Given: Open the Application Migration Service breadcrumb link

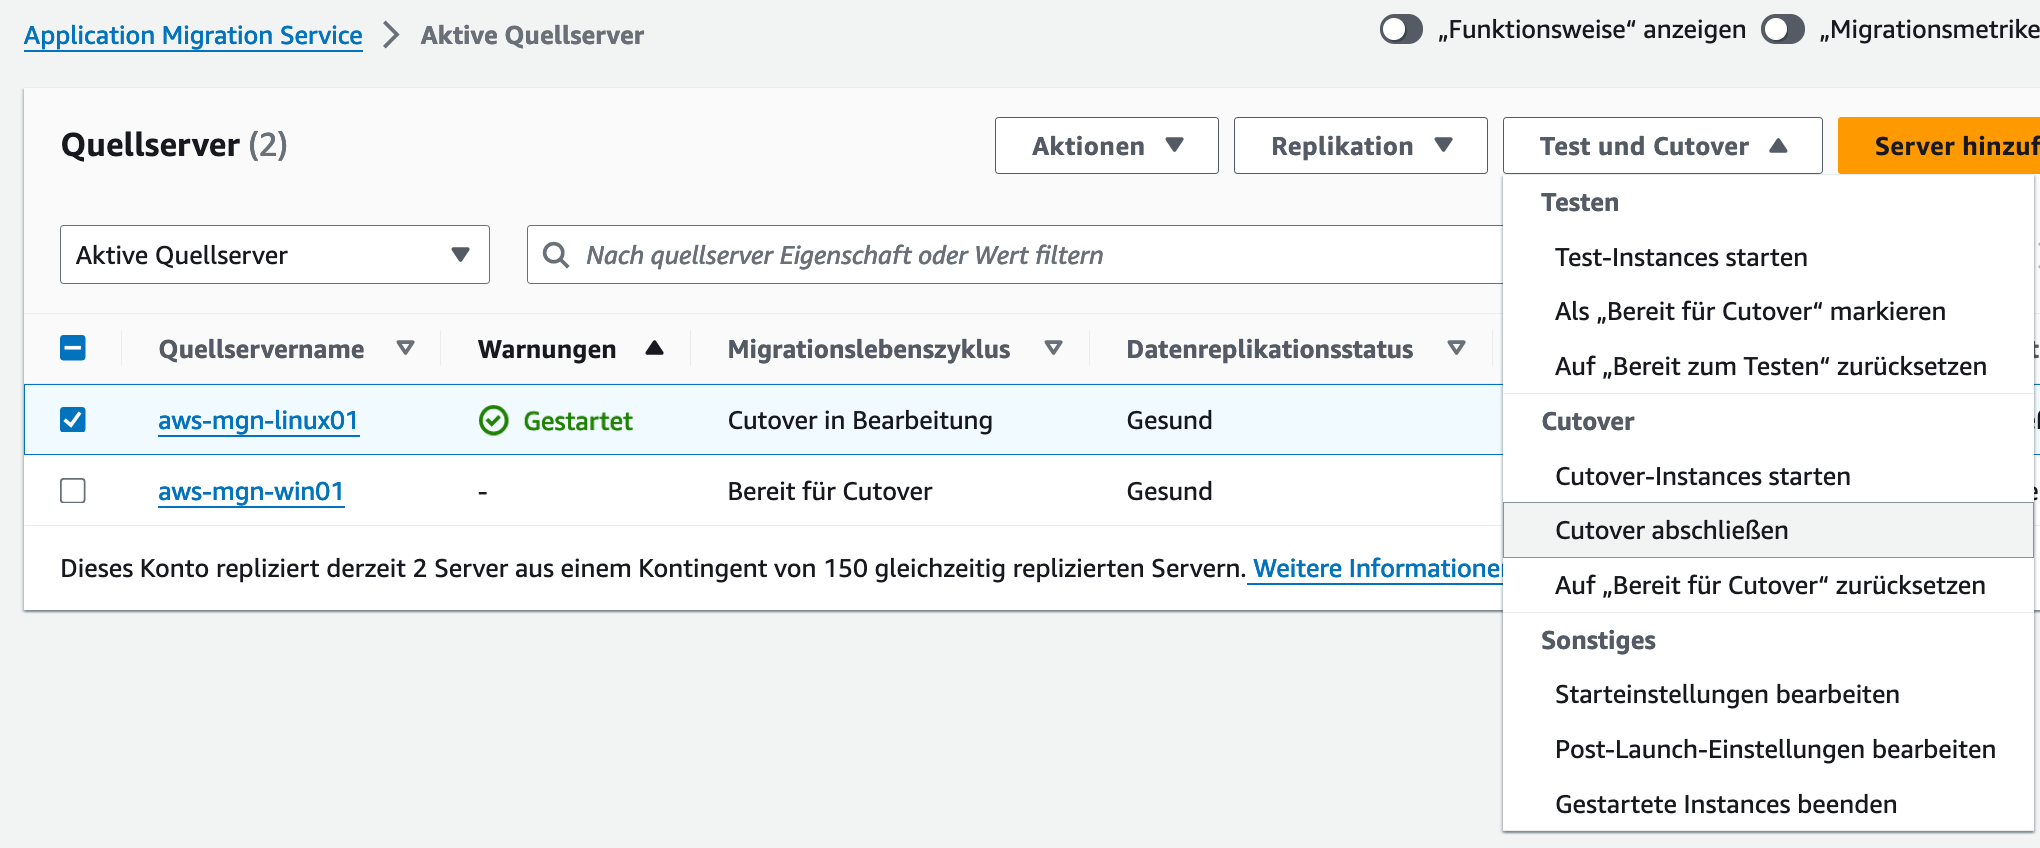Looking at the screenshot, I should 193,35.
